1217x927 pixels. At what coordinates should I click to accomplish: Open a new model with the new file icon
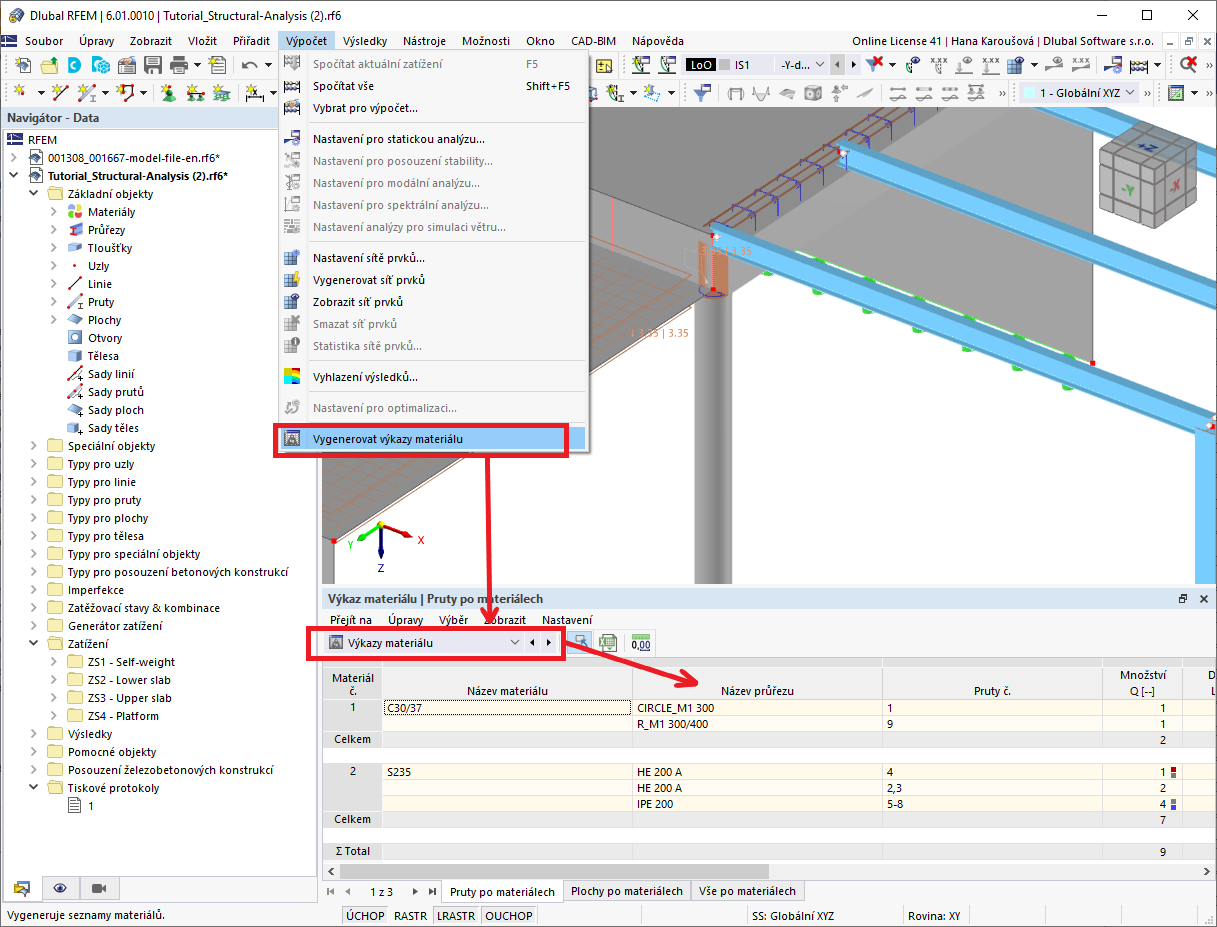coord(22,64)
